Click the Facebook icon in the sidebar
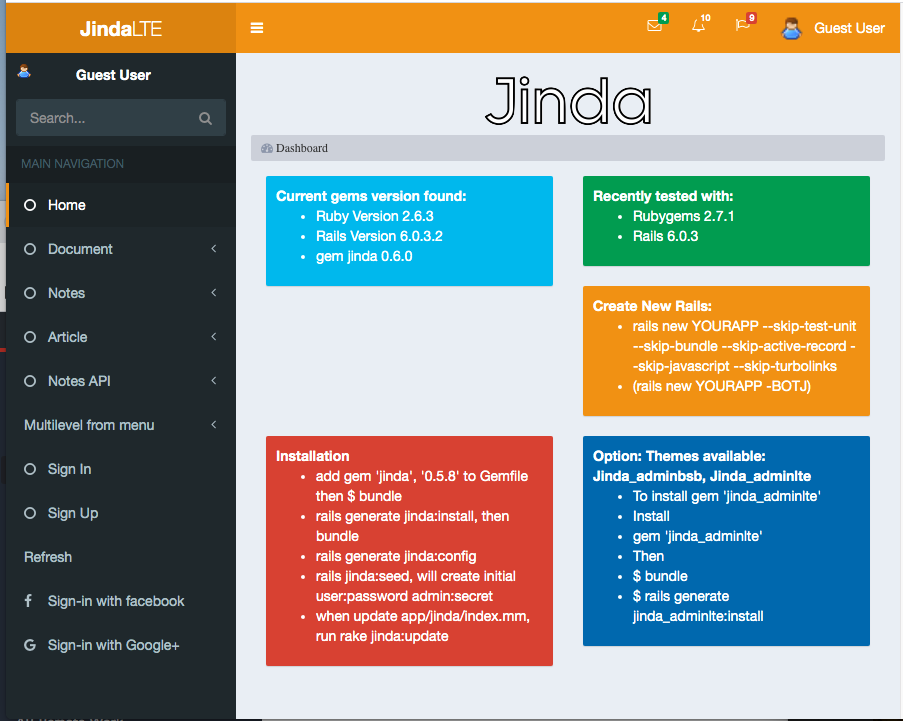Screen dimensions: 903x721 coord(28,601)
